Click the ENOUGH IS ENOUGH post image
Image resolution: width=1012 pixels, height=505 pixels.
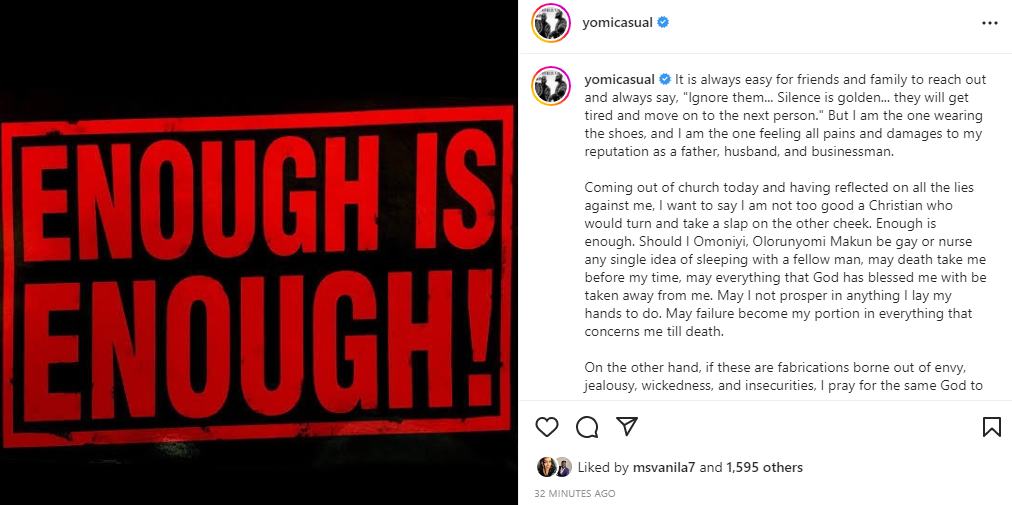[258, 252]
